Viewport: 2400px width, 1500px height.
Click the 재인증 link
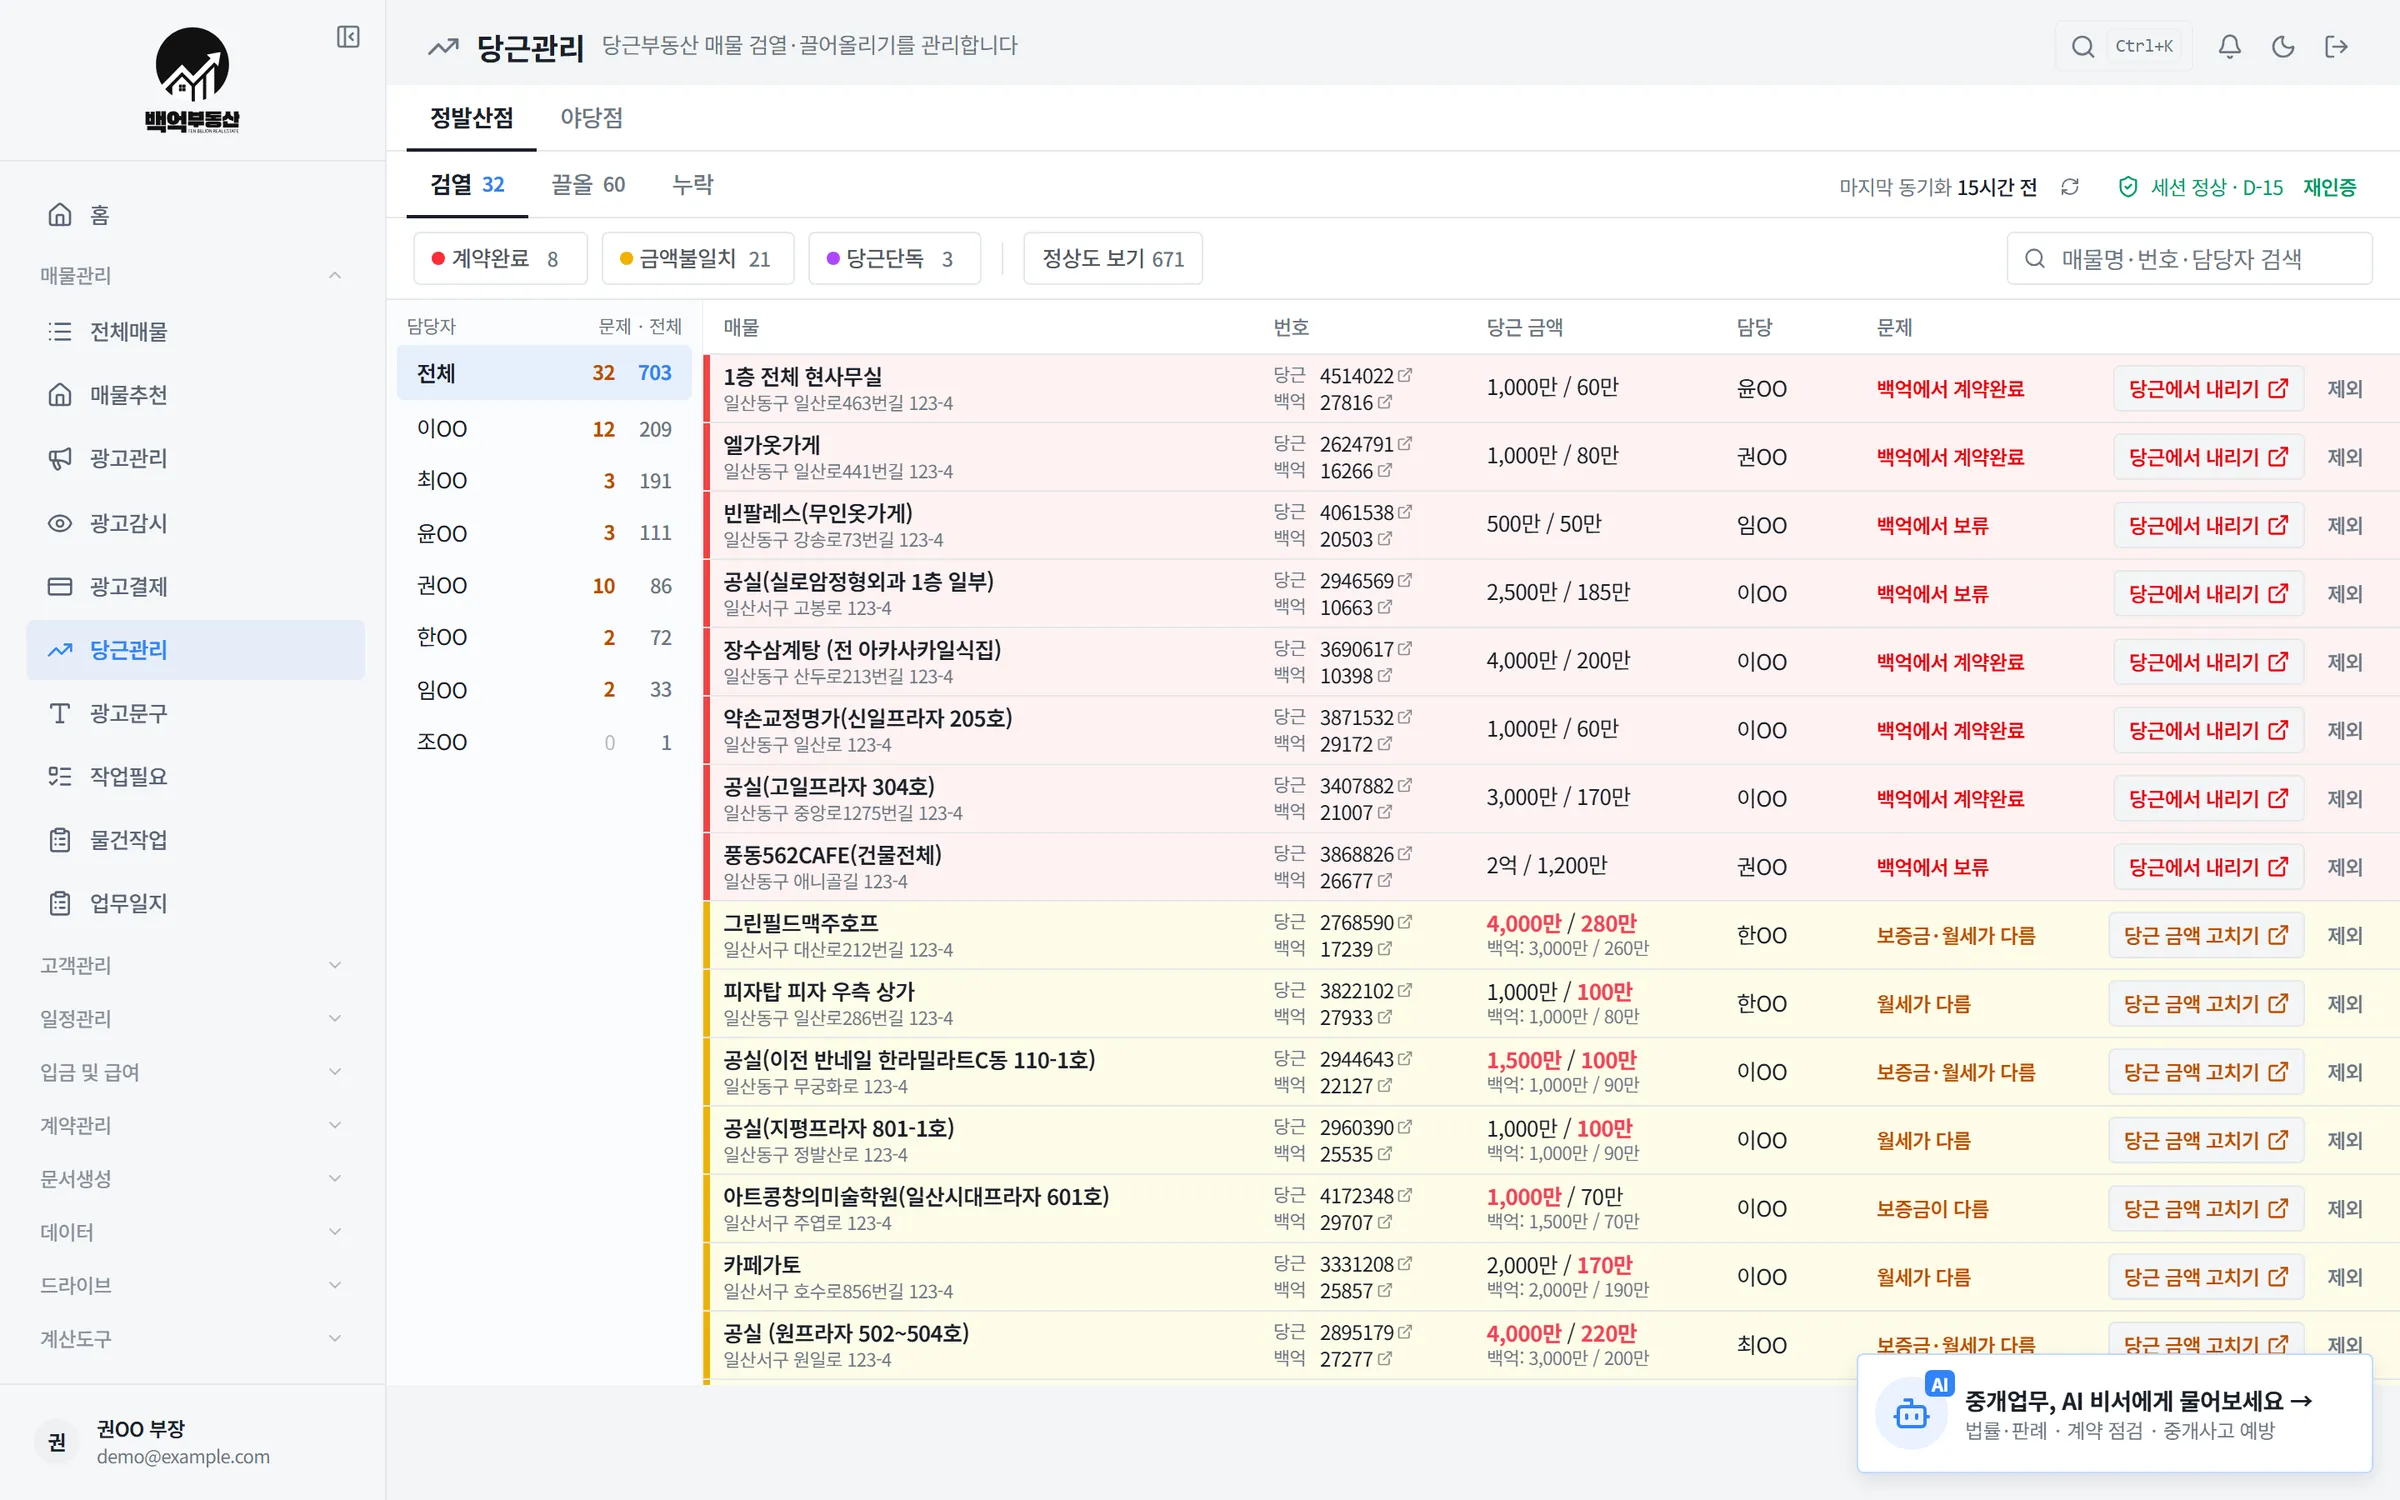pyautogui.click(x=2330, y=187)
